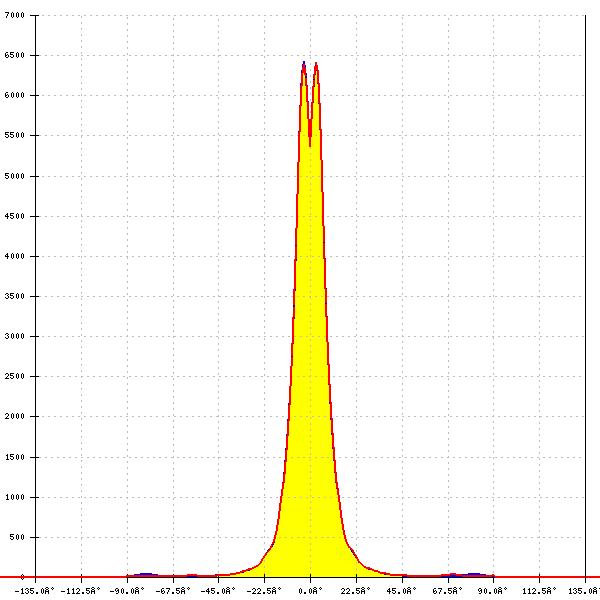600x600 pixels.
Task: Select the 2500 y-axis label
Action: (15, 376)
